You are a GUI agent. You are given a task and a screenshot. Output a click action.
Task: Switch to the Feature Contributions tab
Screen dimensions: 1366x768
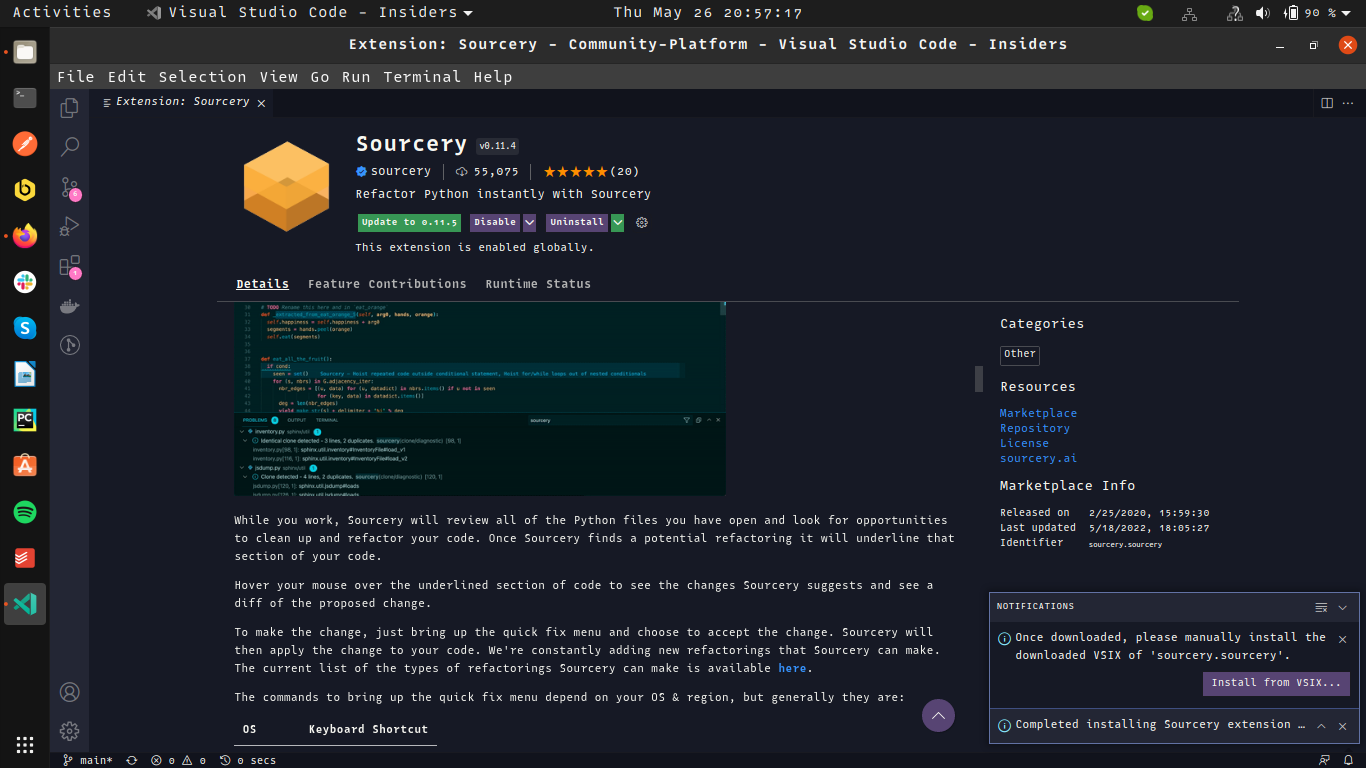pyautogui.click(x=387, y=284)
